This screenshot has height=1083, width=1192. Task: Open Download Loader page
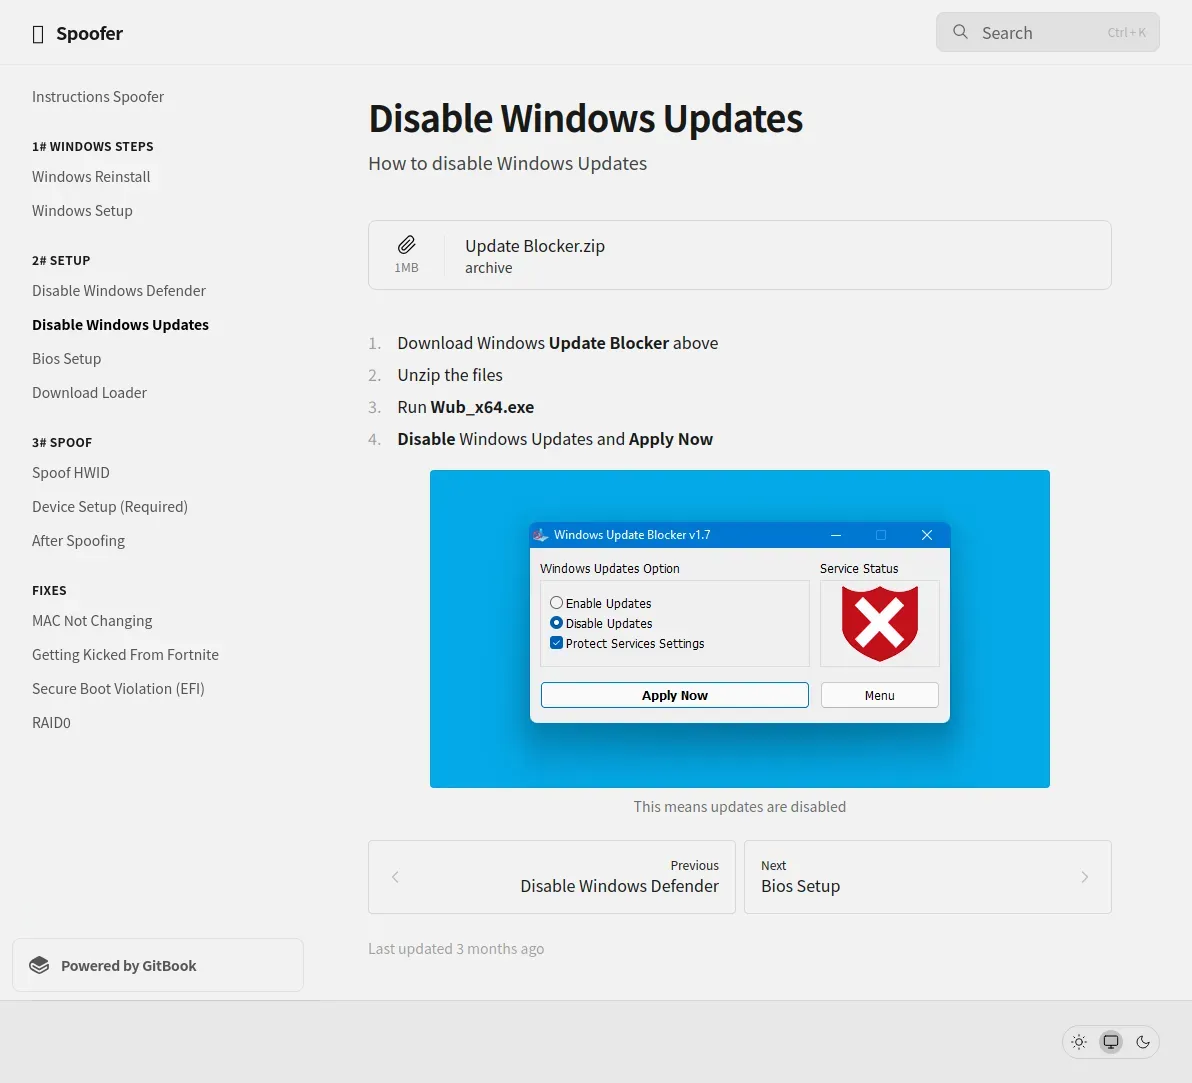click(89, 393)
